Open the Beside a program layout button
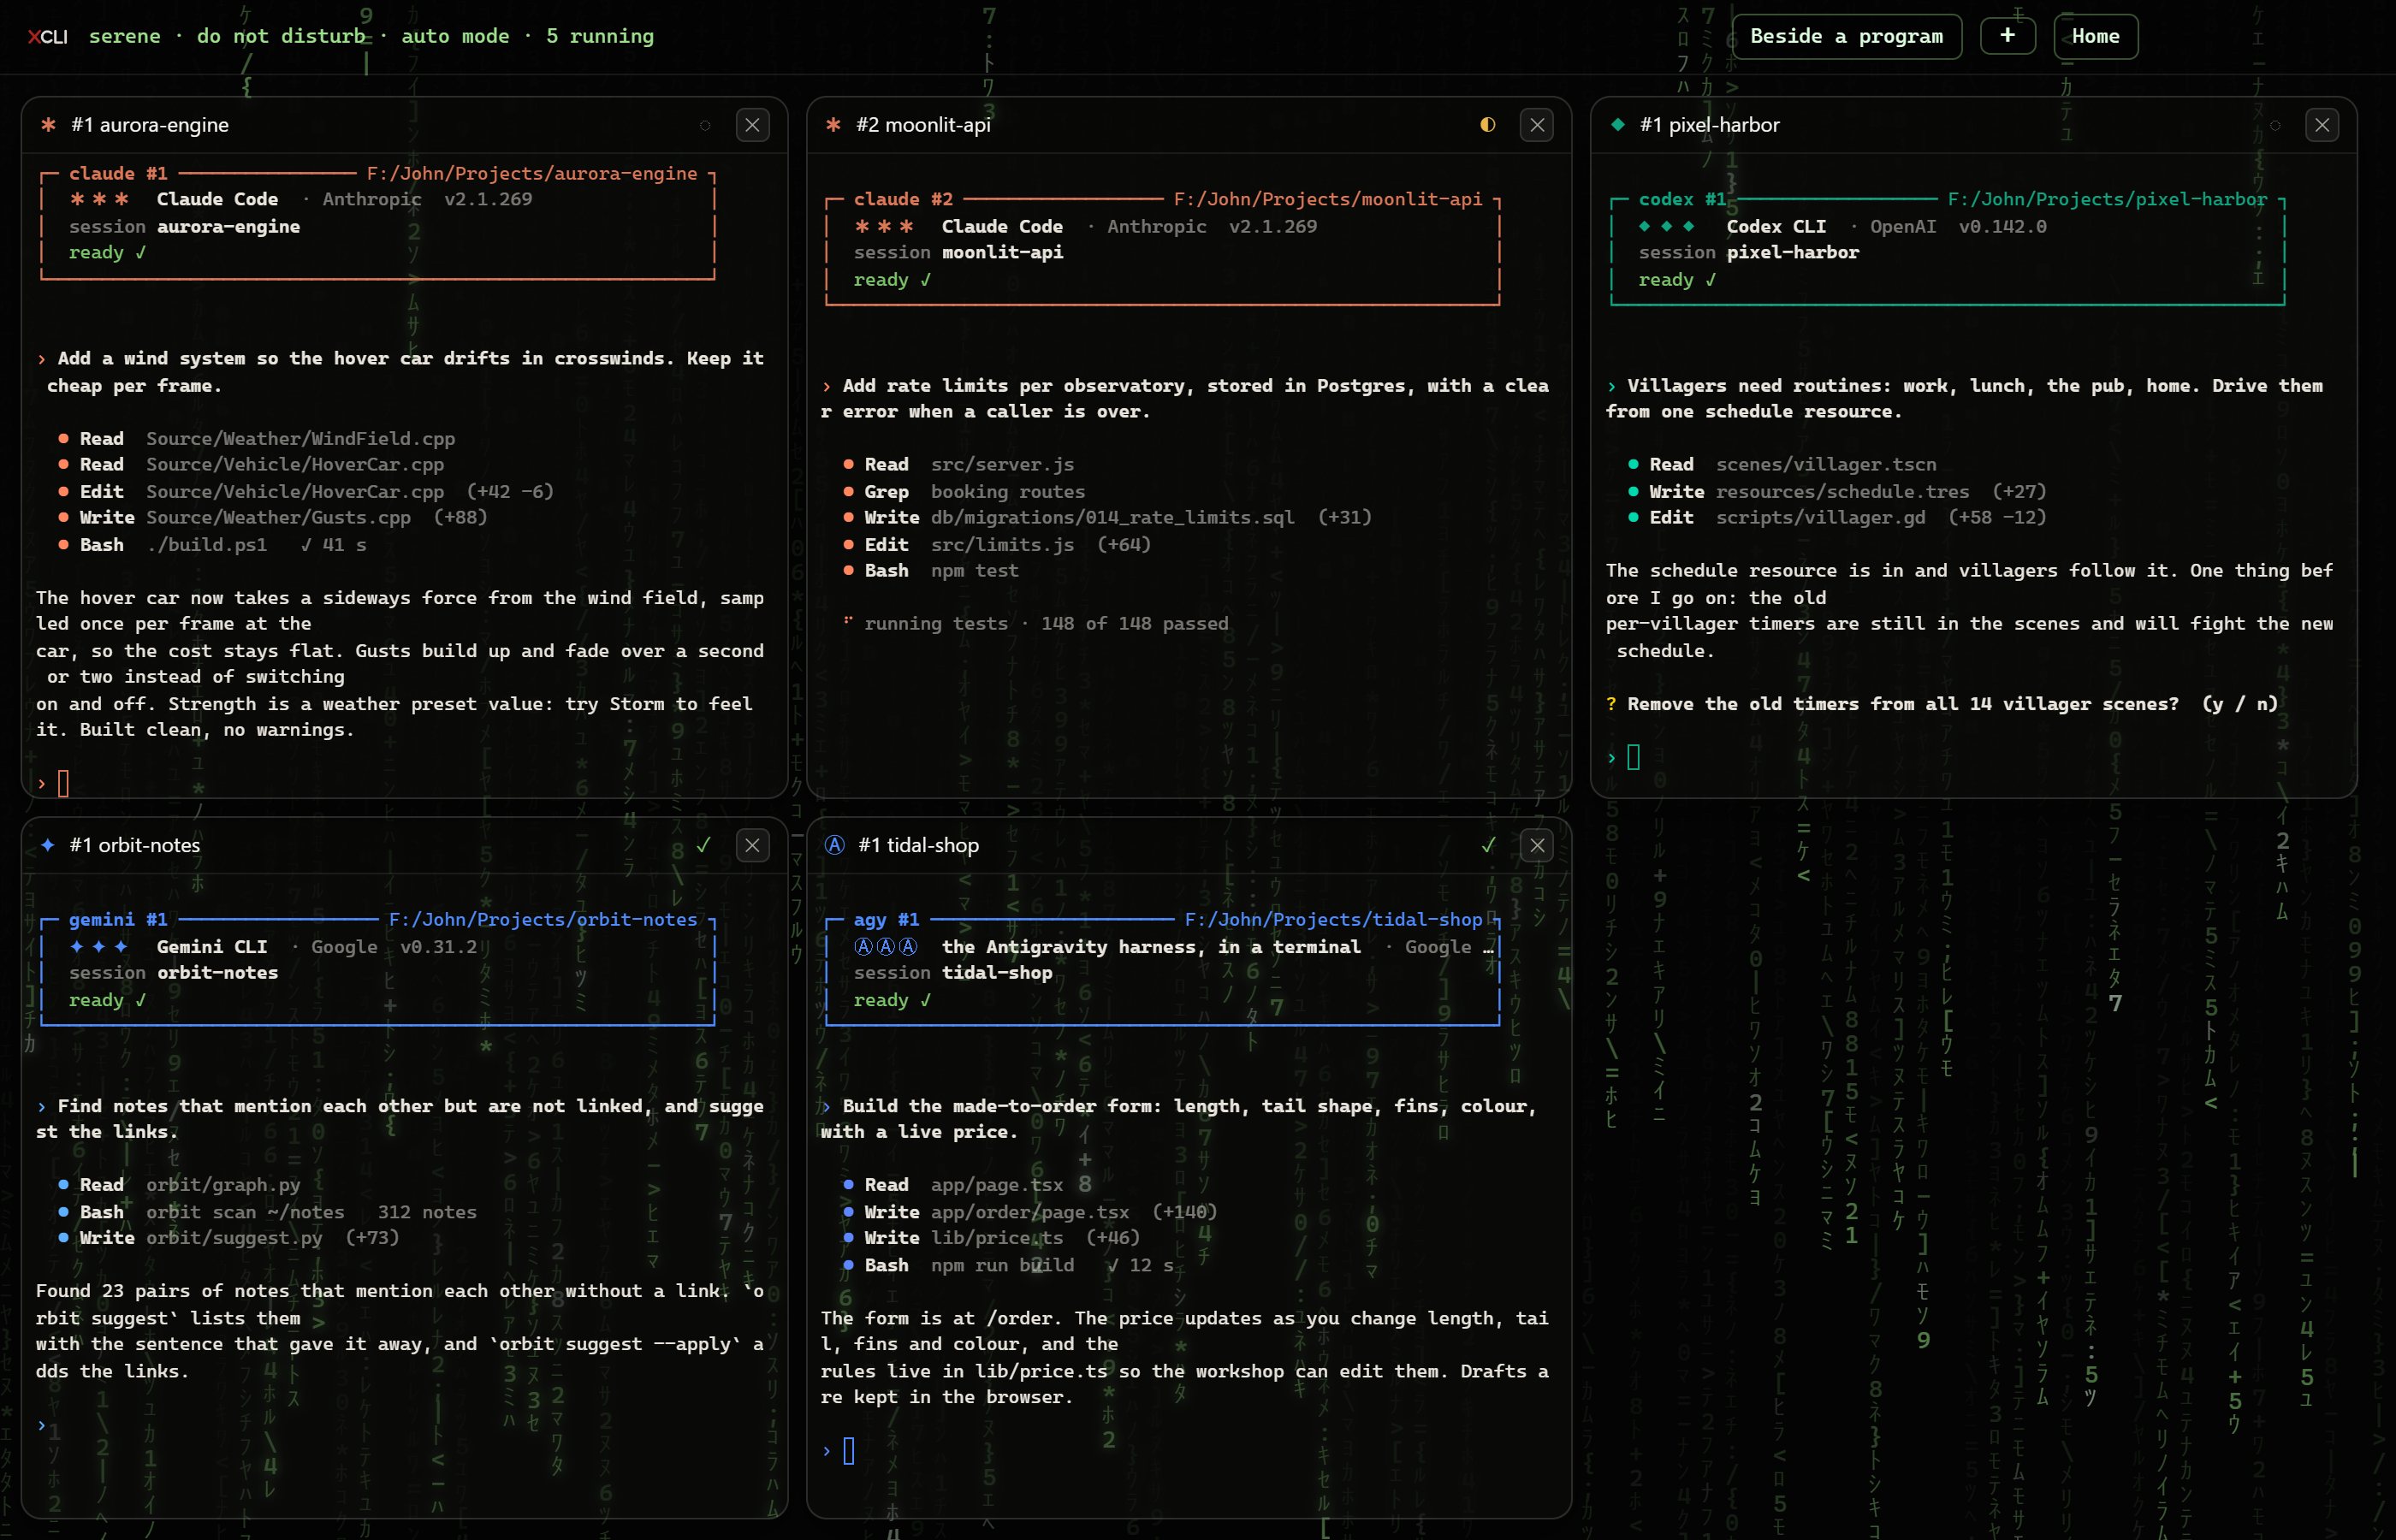This screenshot has height=1540, width=2396. pos(1846,37)
